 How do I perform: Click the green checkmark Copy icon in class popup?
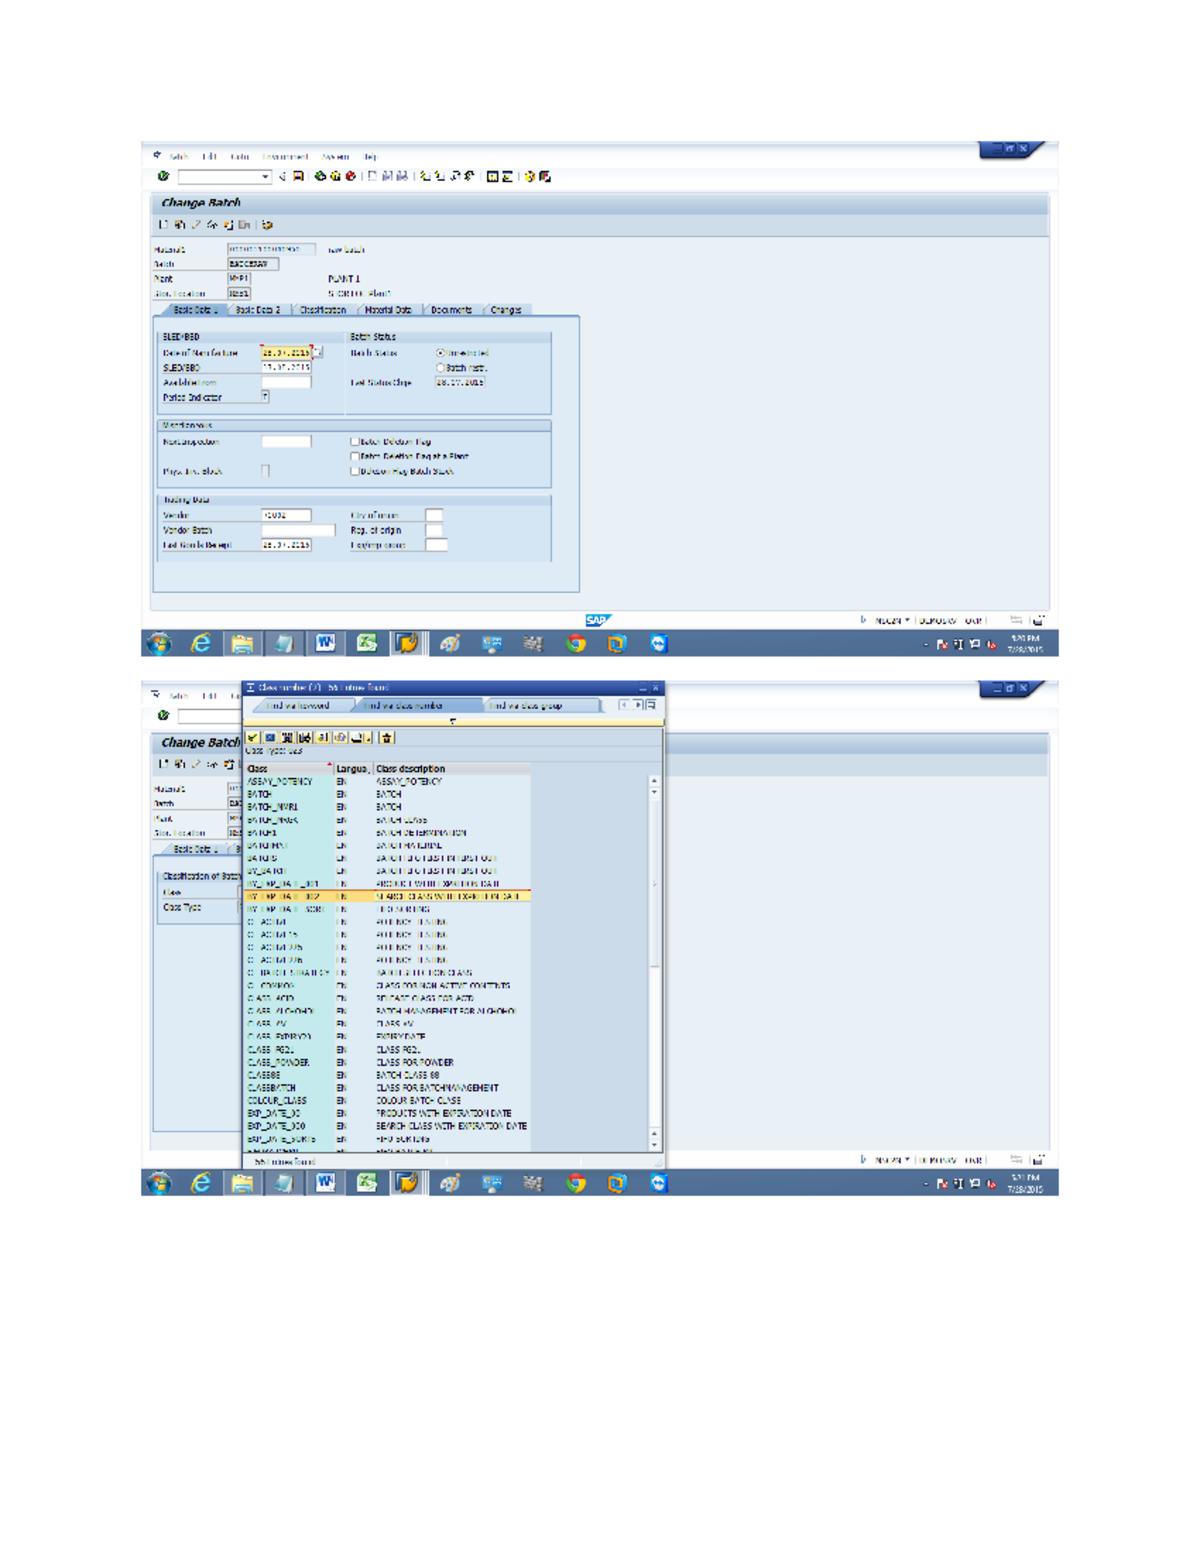pyautogui.click(x=253, y=738)
